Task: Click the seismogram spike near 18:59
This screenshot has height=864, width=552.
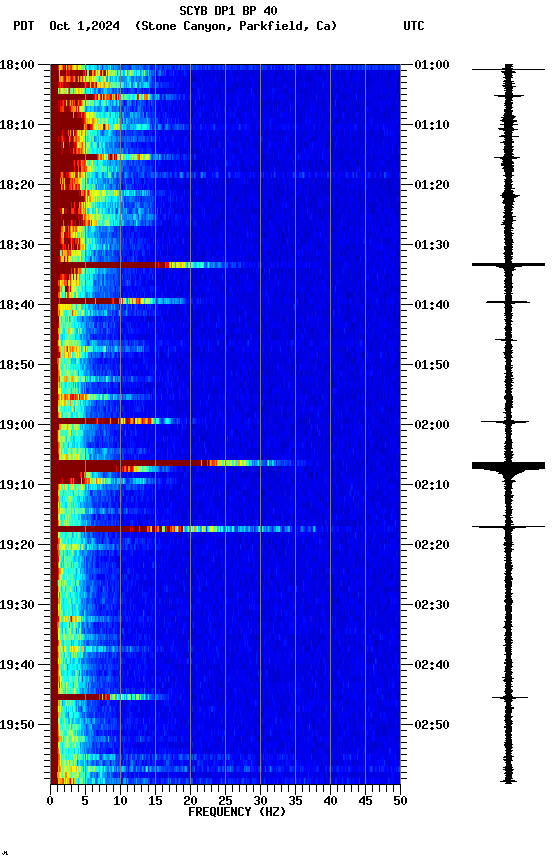Action: click(505, 422)
